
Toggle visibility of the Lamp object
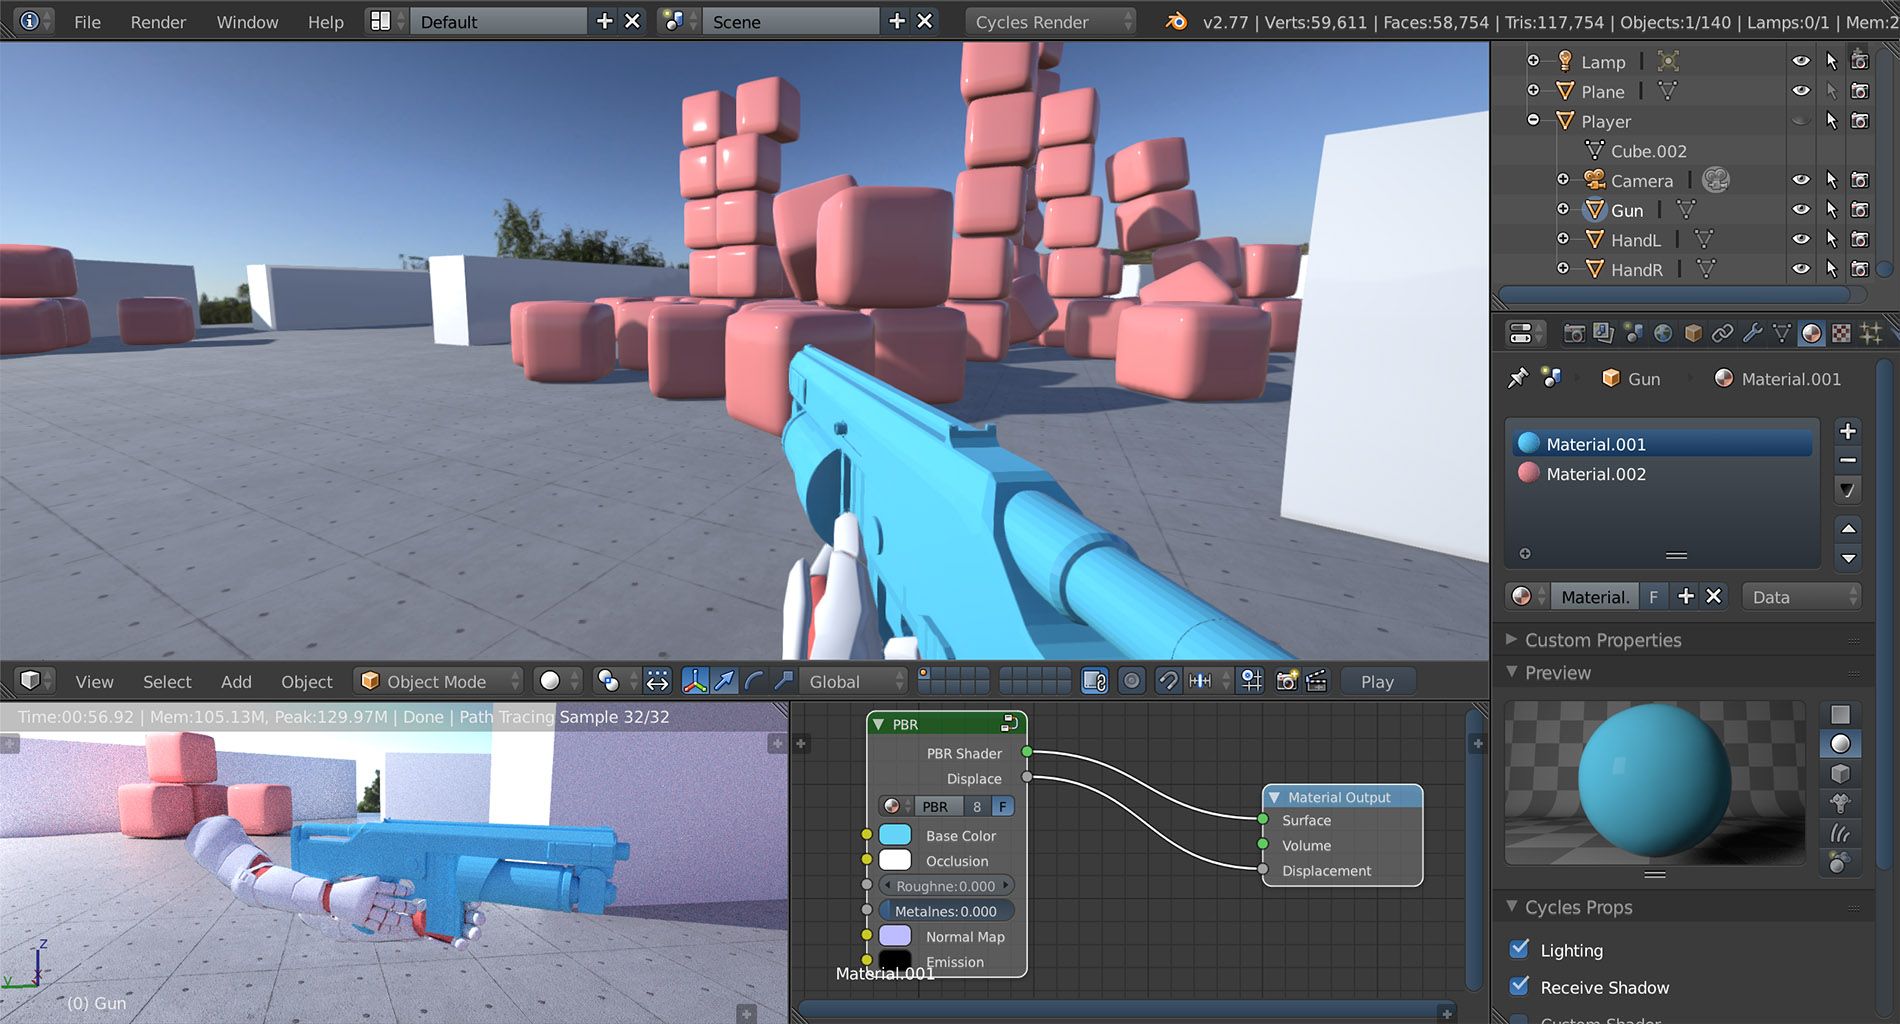click(1800, 61)
